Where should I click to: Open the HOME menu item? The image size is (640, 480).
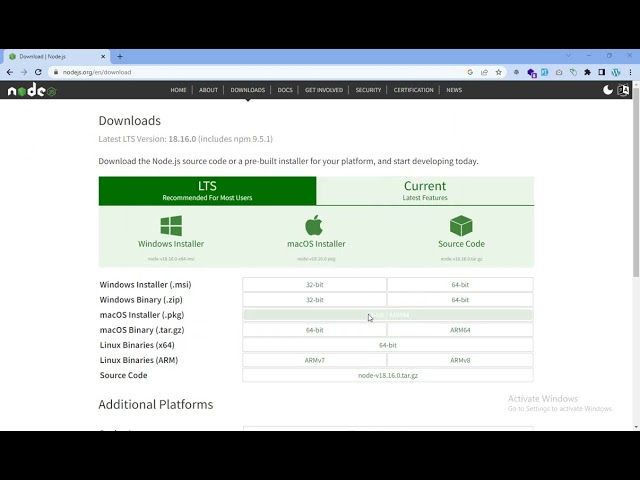(178, 90)
